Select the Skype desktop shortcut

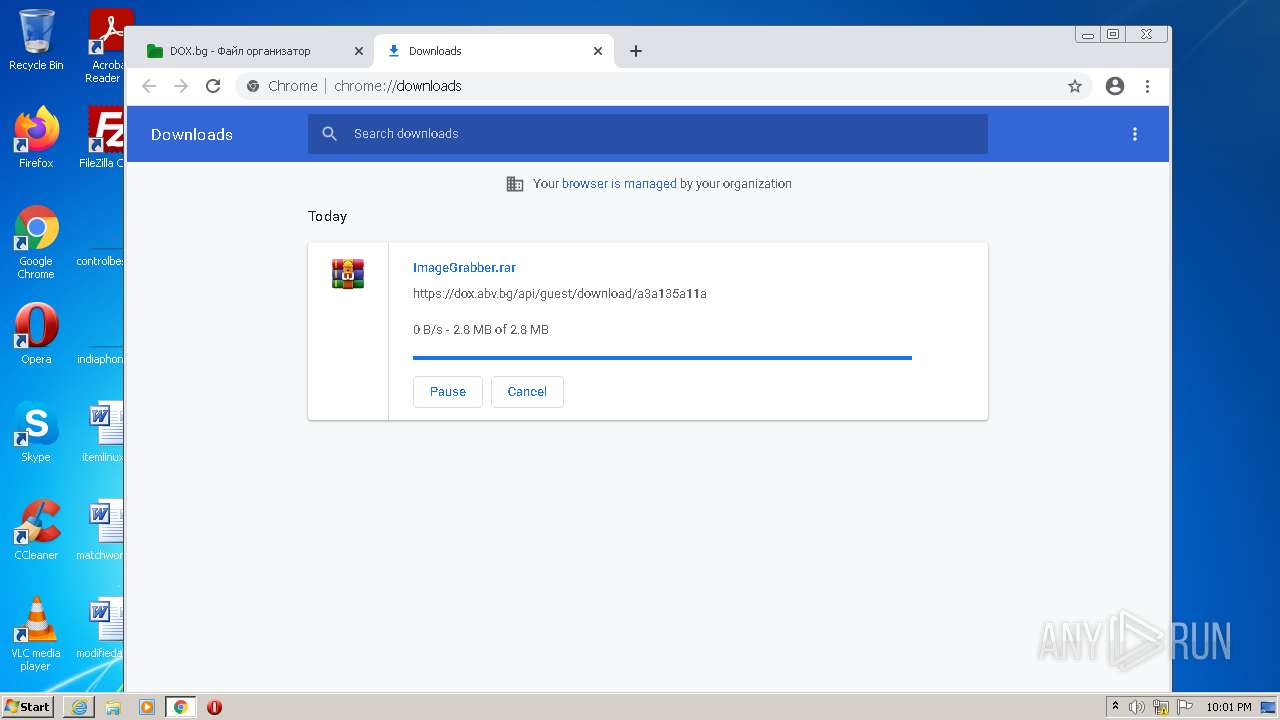click(x=36, y=432)
